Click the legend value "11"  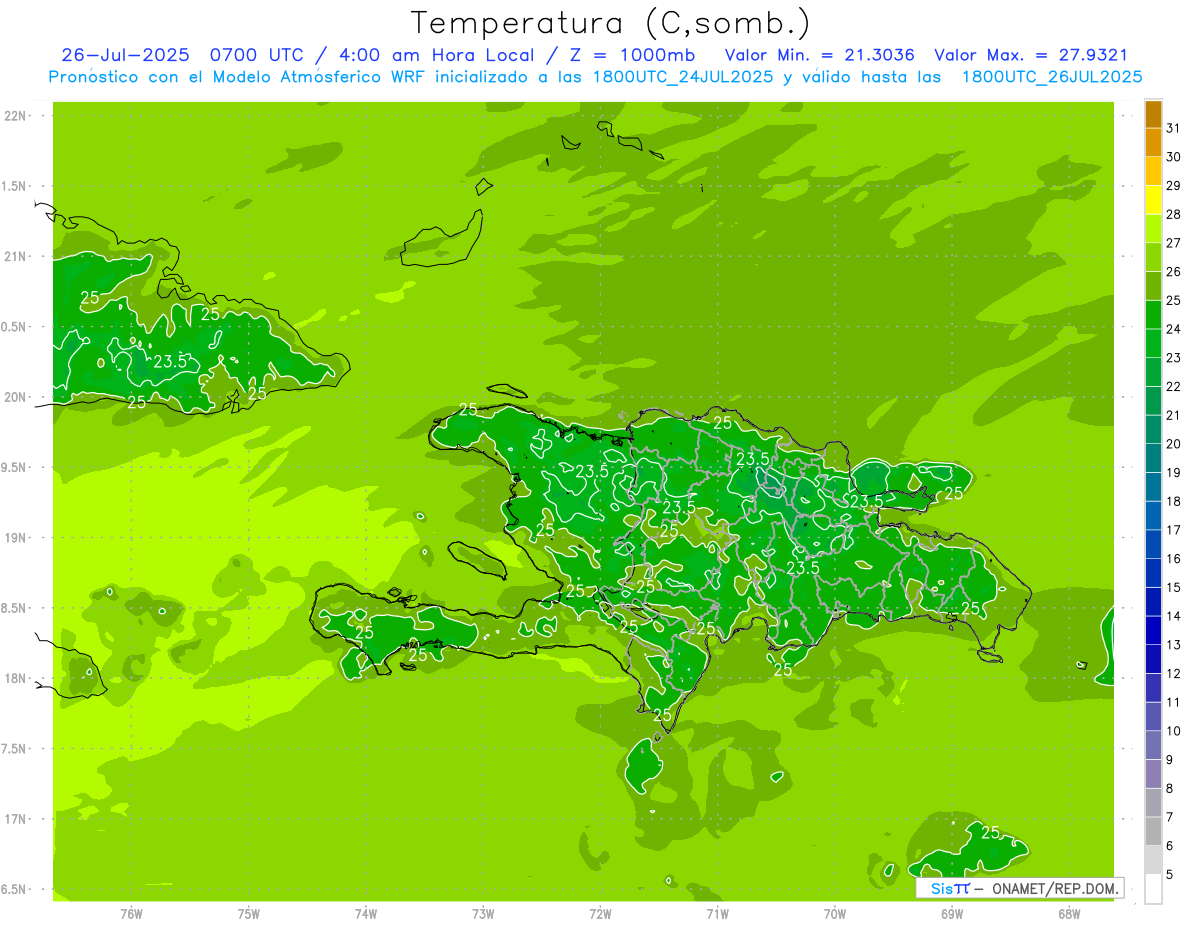1174,702
